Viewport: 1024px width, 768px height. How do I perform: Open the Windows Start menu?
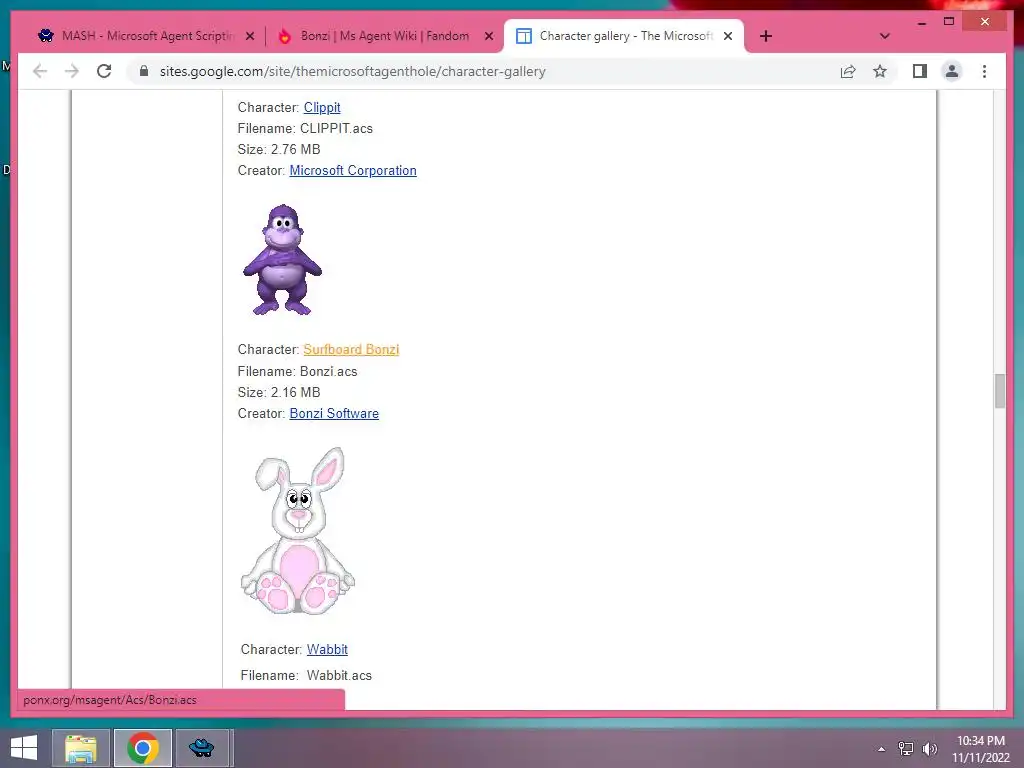pos(24,748)
